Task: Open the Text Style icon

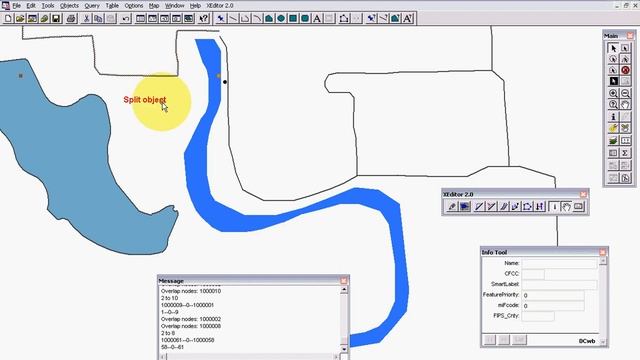Action: tap(407, 18)
